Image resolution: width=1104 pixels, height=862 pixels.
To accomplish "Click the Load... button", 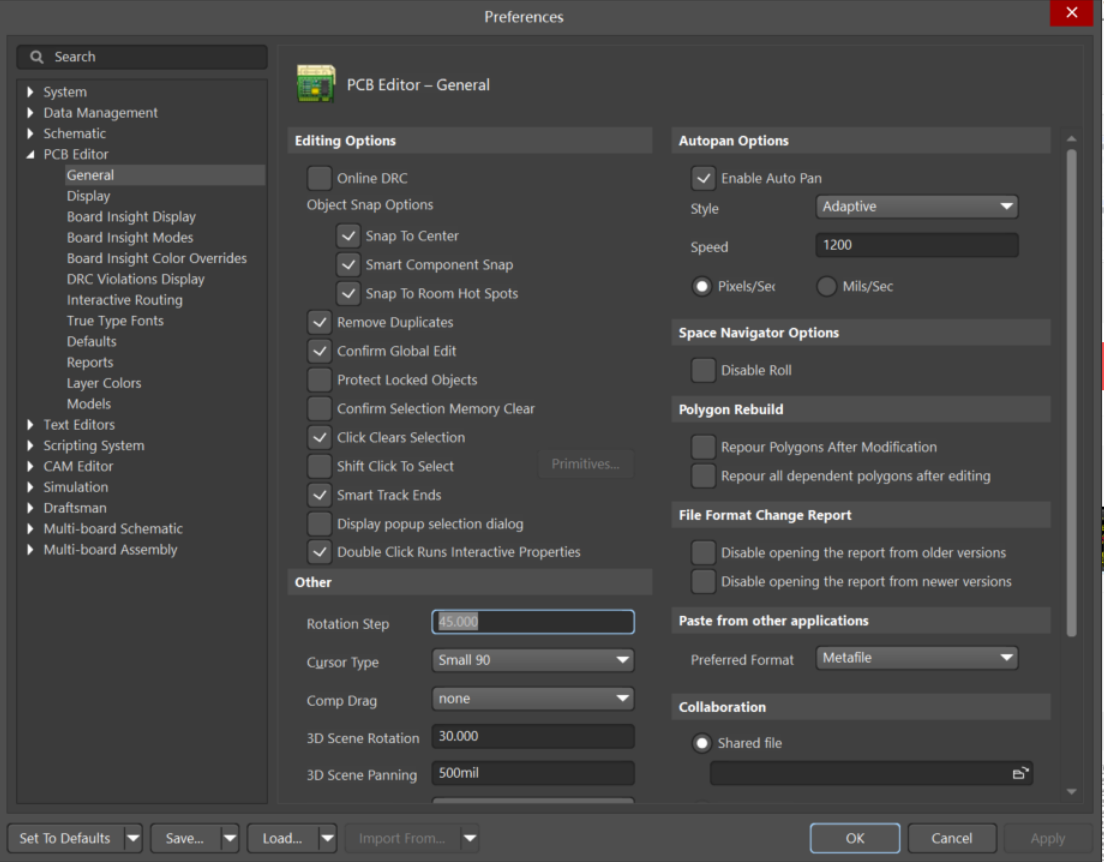I will pos(282,839).
